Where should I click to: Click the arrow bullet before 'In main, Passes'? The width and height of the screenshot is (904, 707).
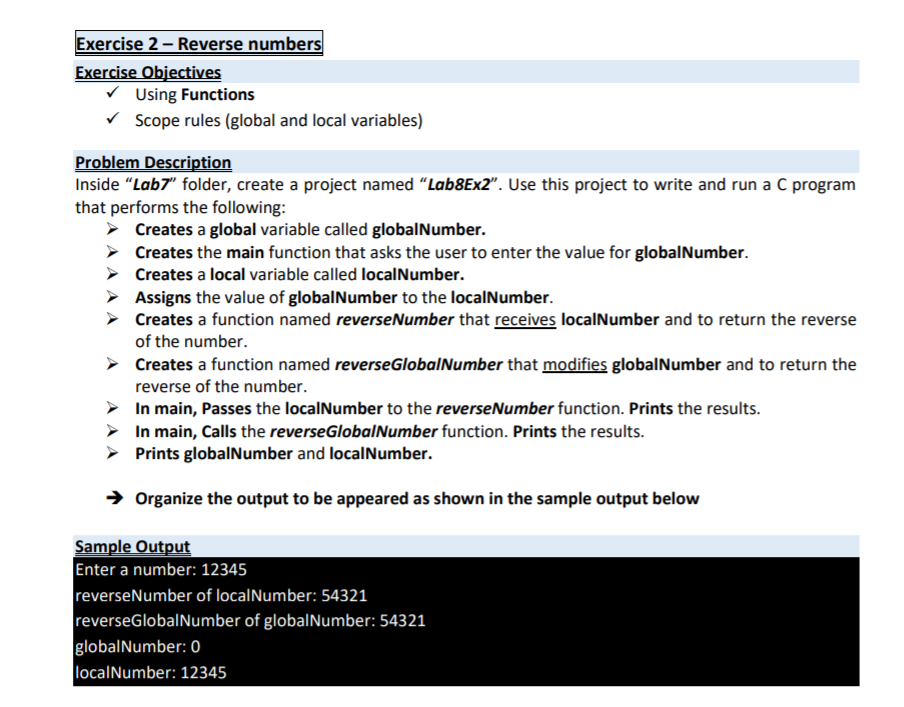click(x=112, y=408)
